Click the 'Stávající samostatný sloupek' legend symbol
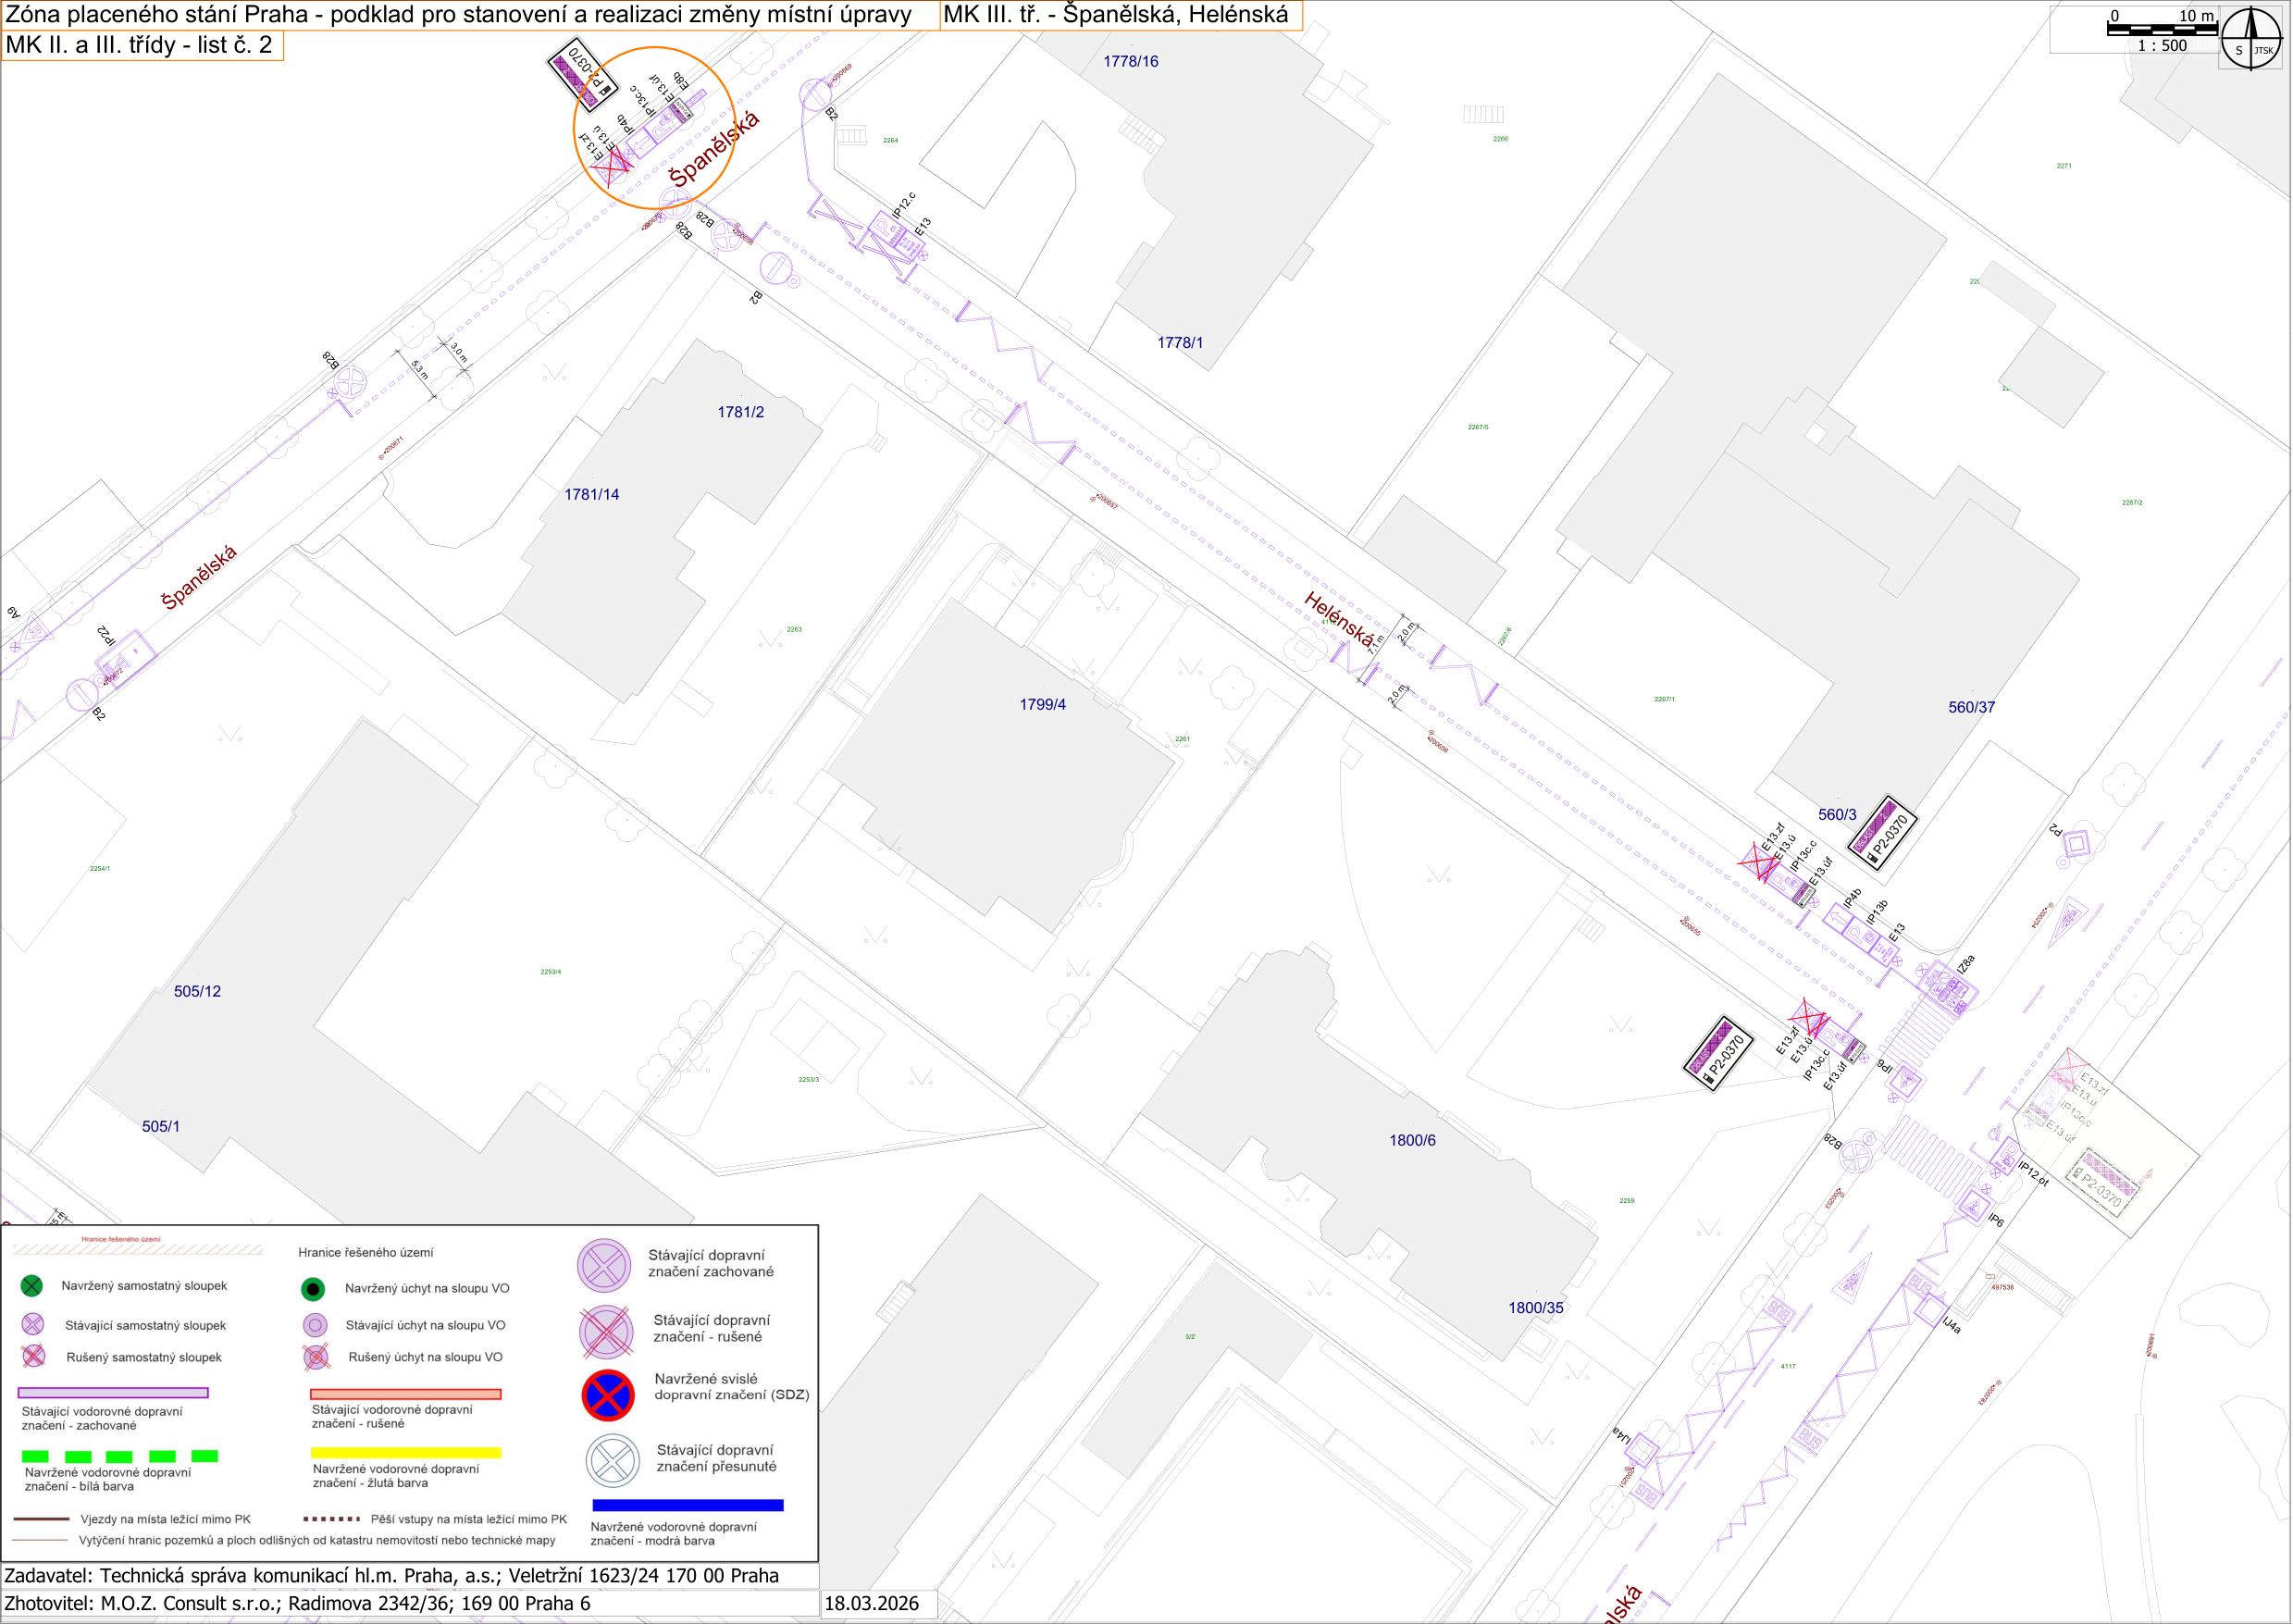The image size is (2293, 1624). coord(33,1324)
